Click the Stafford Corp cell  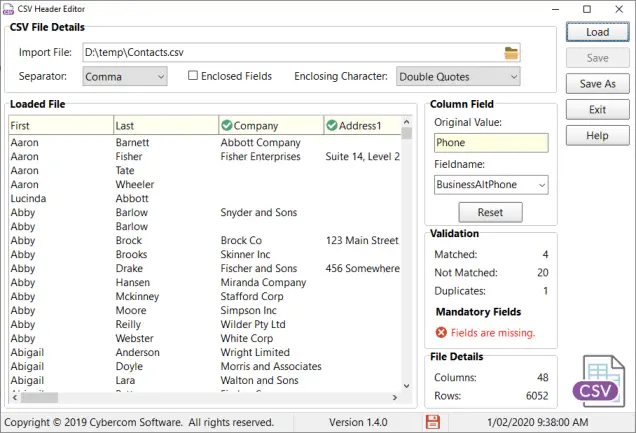[252, 296]
